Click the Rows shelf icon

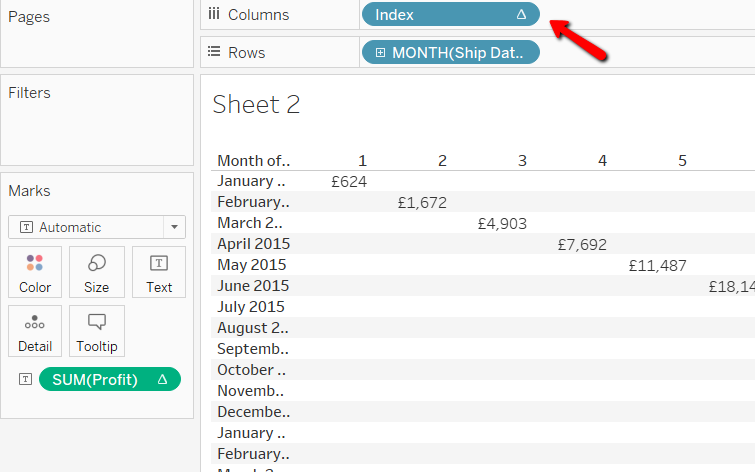(x=213, y=52)
